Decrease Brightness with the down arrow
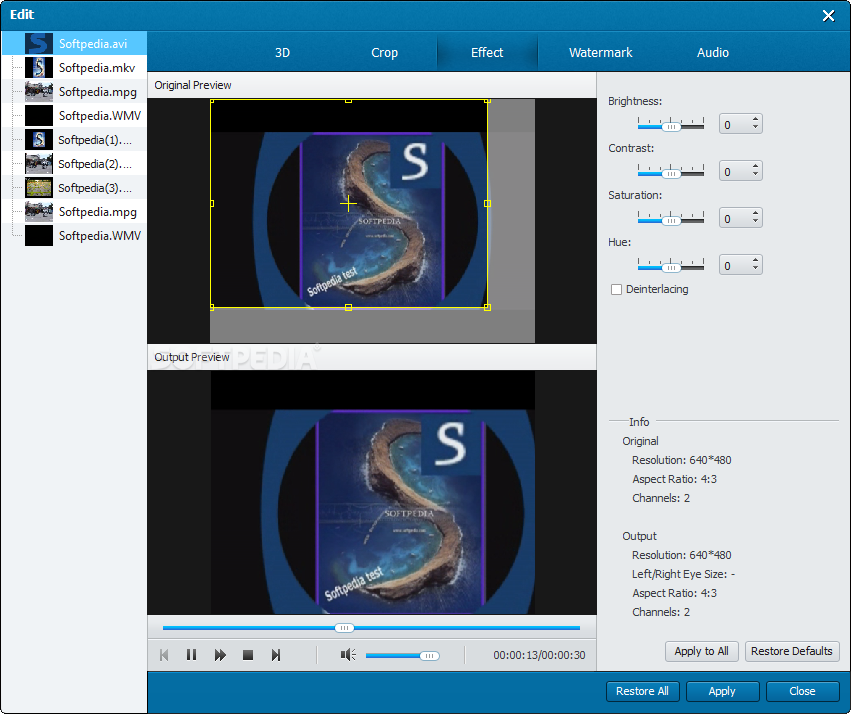This screenshot has width=851, height=714. pos(755,128)
